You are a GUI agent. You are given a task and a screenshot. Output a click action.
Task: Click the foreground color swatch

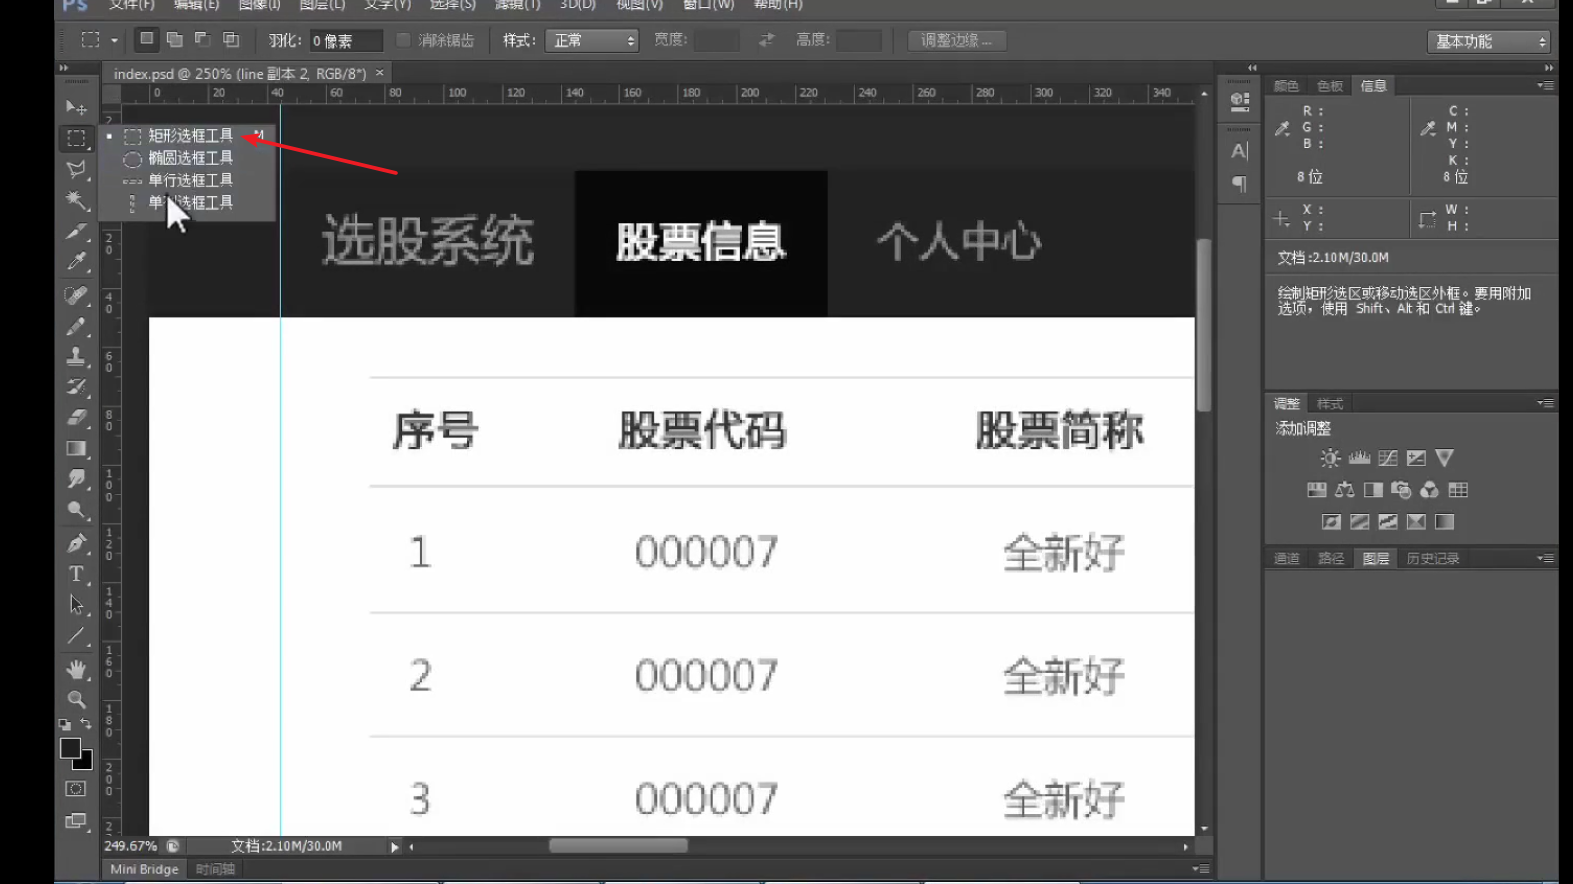tap(70, 748)
